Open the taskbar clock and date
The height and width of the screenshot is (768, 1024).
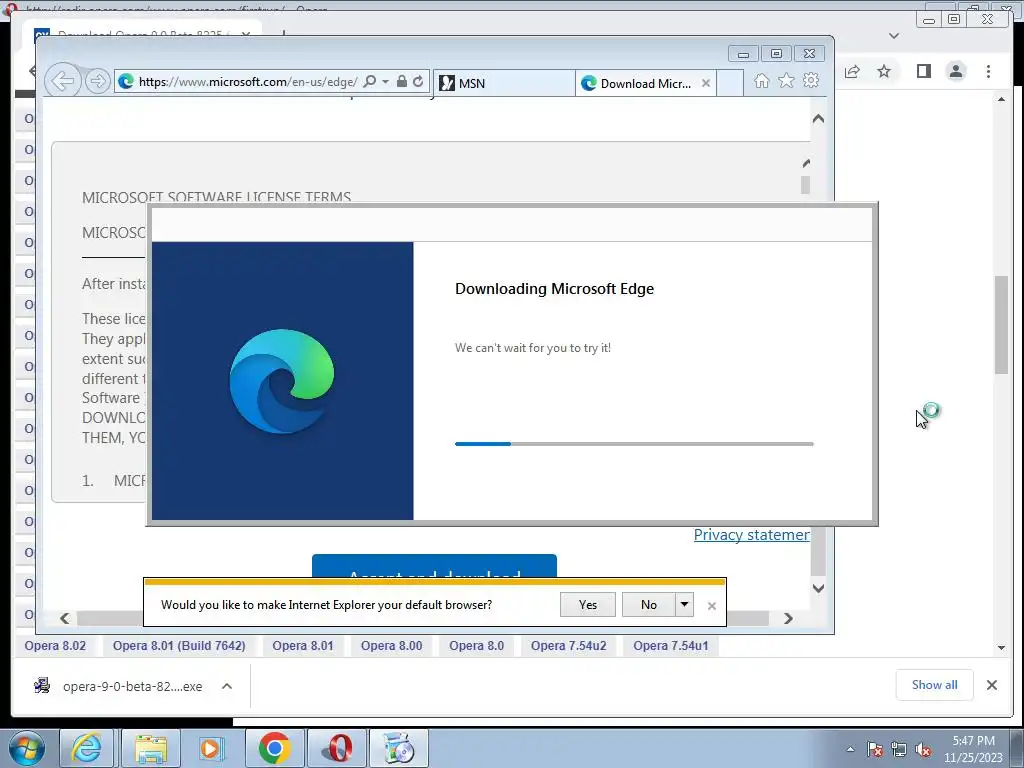pos(973,749)
